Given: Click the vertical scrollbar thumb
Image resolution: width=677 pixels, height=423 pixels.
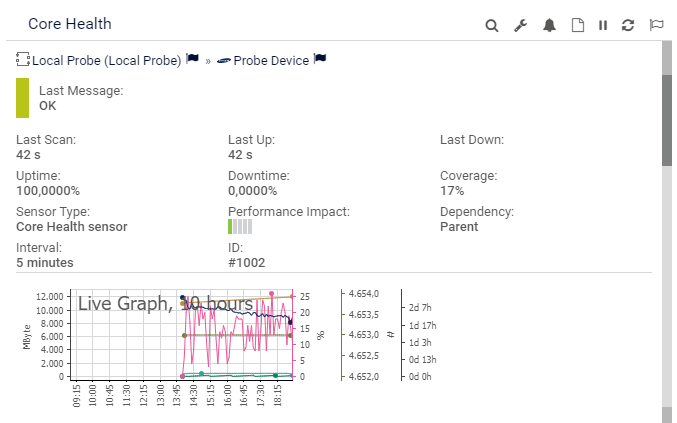Looking at the screenshot, I should (x=667, y=118).
